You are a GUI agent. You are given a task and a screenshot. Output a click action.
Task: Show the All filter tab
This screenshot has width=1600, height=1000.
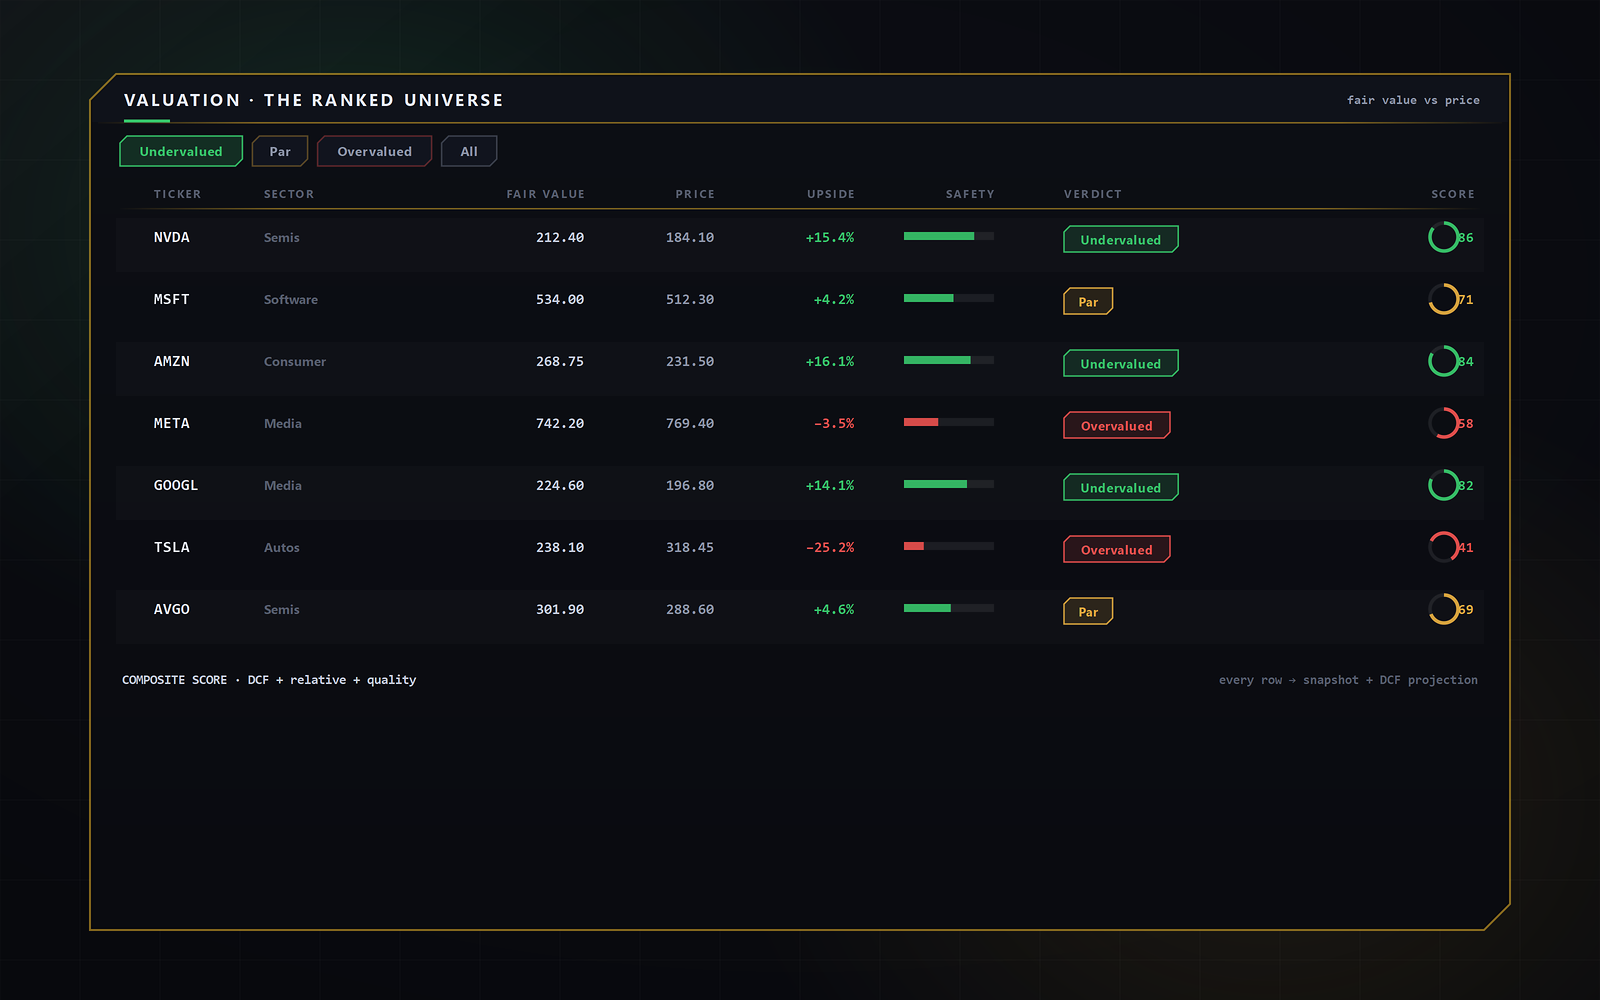(x=469, y=151)
